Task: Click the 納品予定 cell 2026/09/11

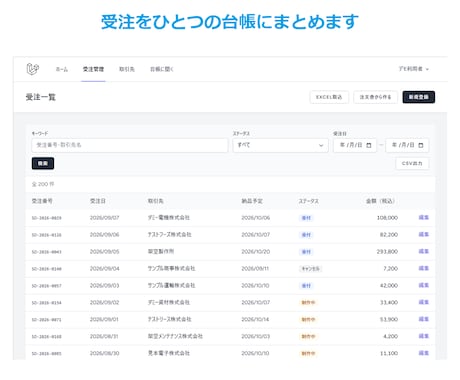Action: (255, 268)
